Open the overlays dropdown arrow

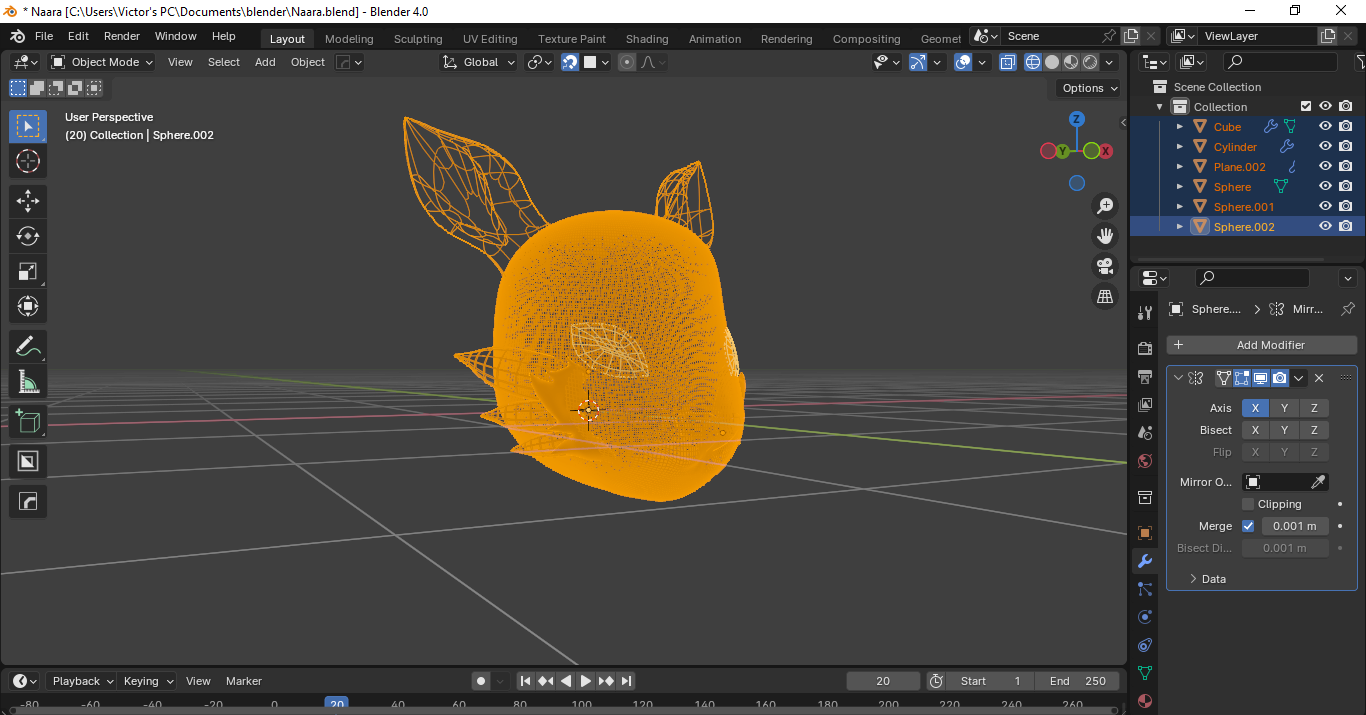(x=982, y=62)
